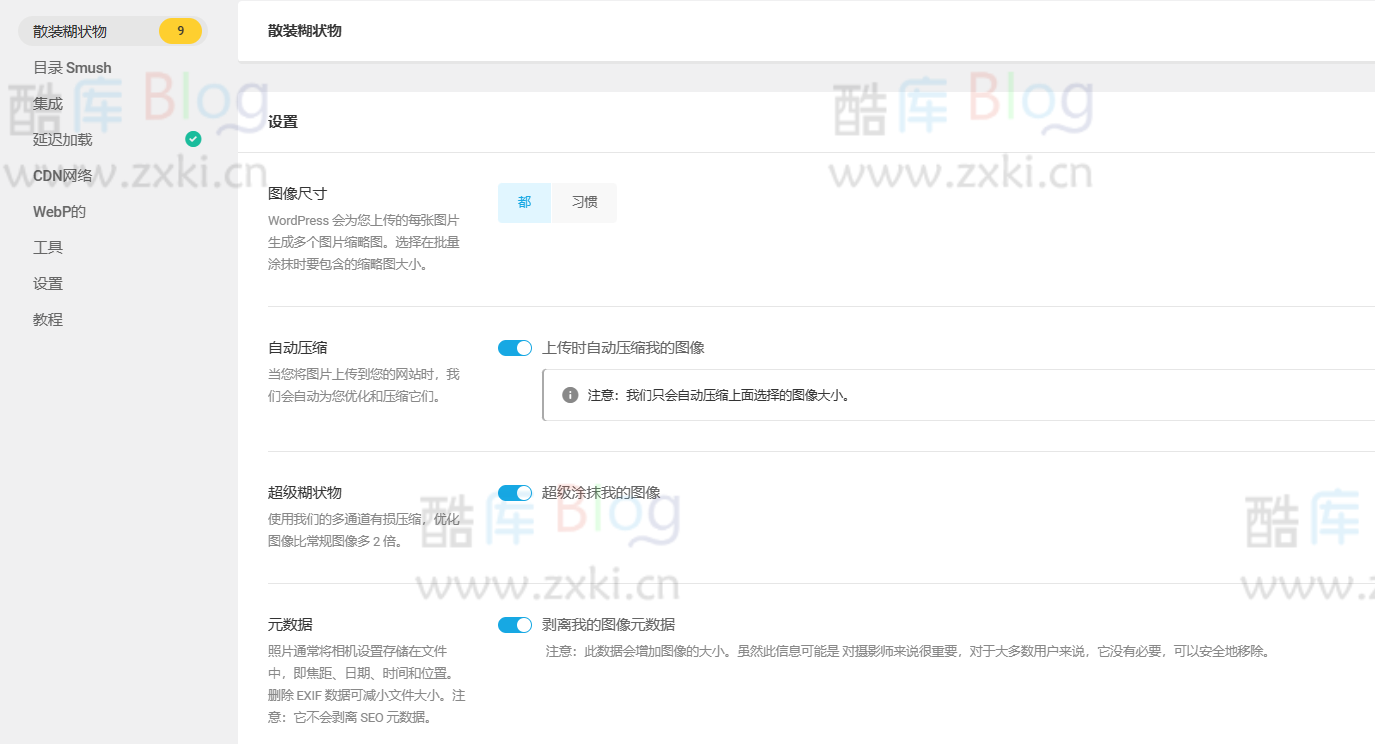Image resolution: width=1375 pixels, height=744 pixels.
Task: Open the WebP的 settings page
Action: 60,211
